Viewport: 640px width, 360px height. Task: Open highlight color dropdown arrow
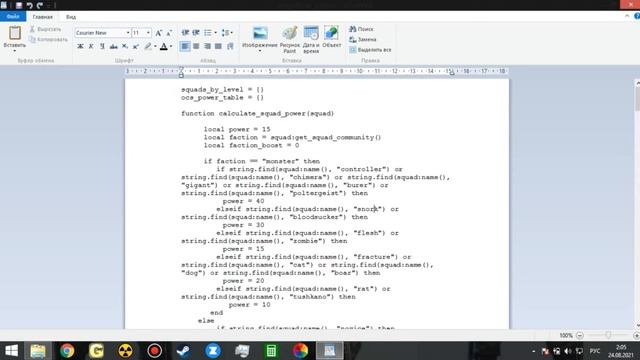[x=155, y=47]
